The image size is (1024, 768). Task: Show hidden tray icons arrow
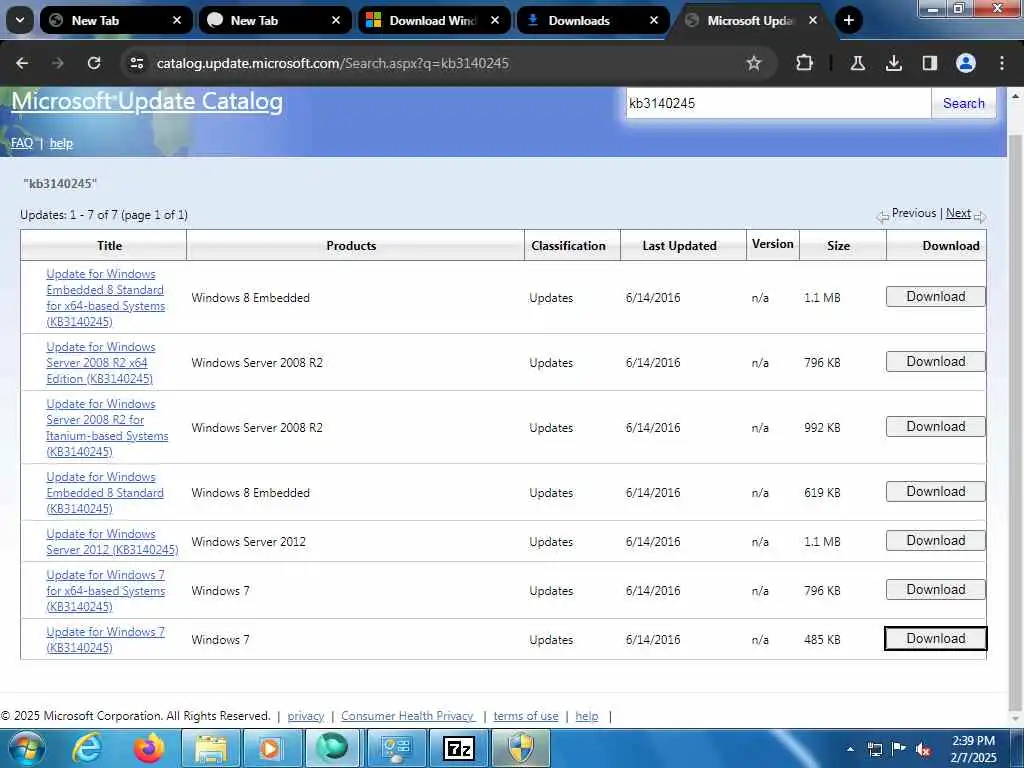(850, 749)
